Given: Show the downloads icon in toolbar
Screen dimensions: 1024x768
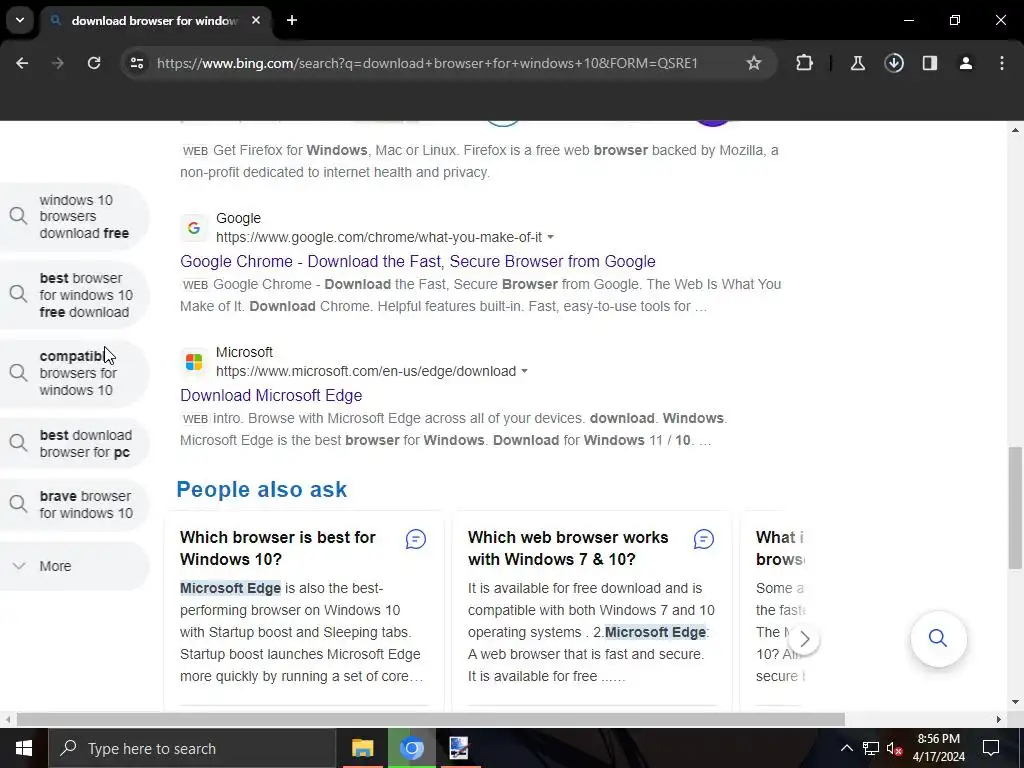Looking at the screenshot, I should pyautogui.click(x=894, y=63).
